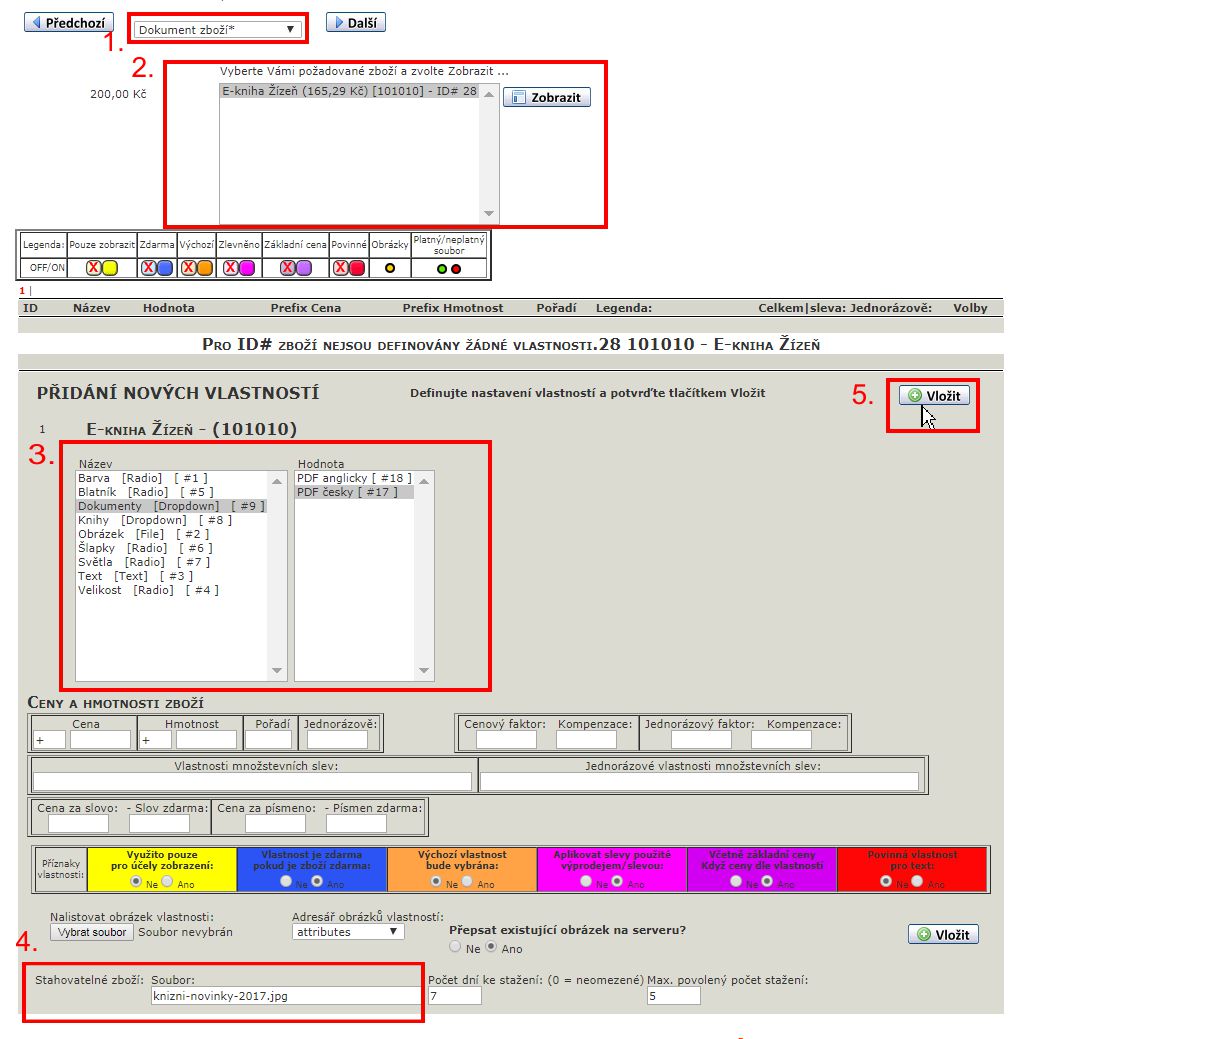
Task: Open the 'Dokument zboží' dropdown
Action: coord(218,30)
